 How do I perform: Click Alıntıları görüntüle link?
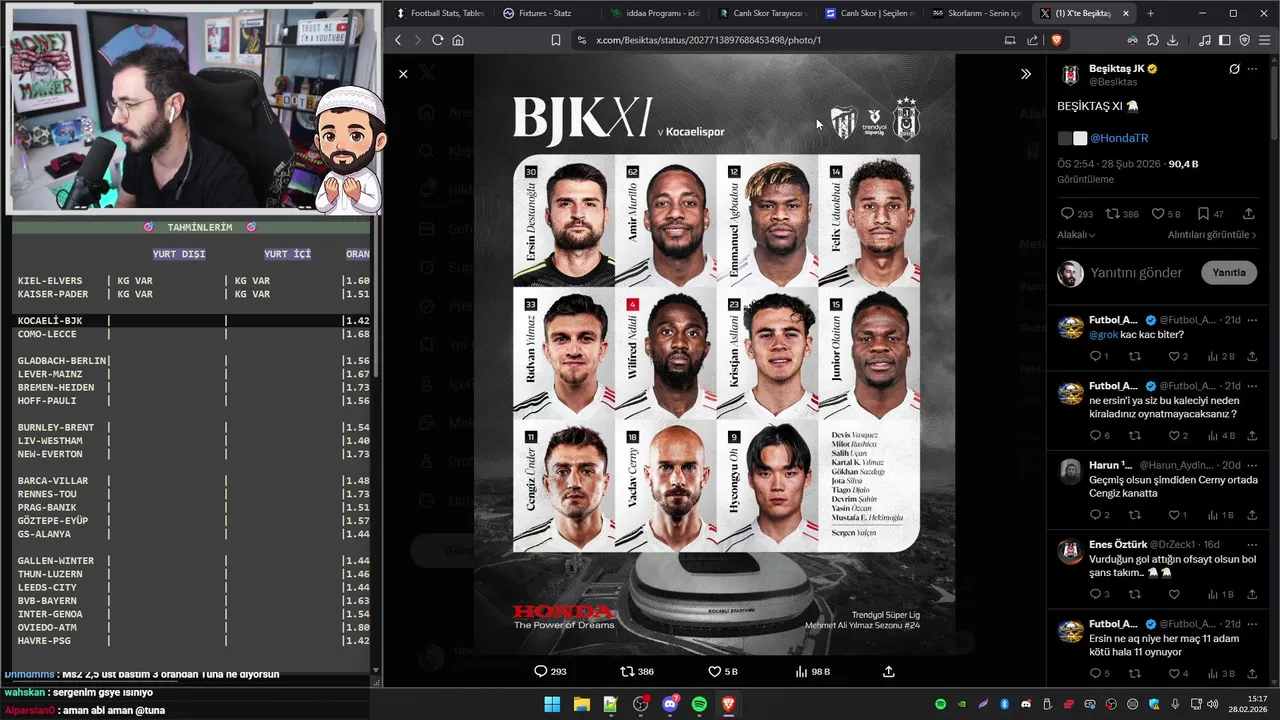point(1212,235)
